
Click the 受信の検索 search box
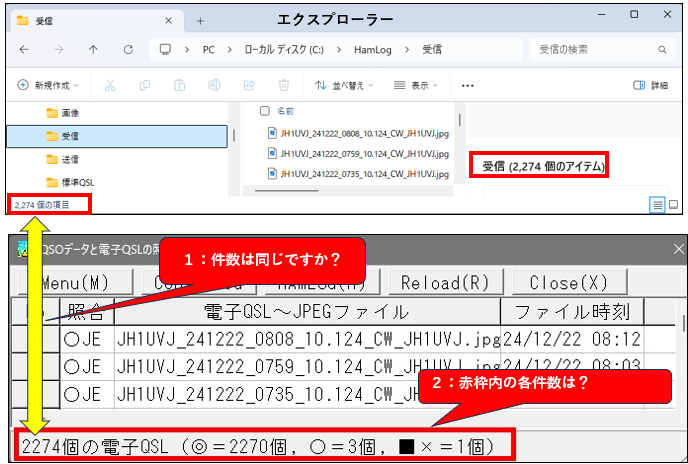click(x=600, y=49)
